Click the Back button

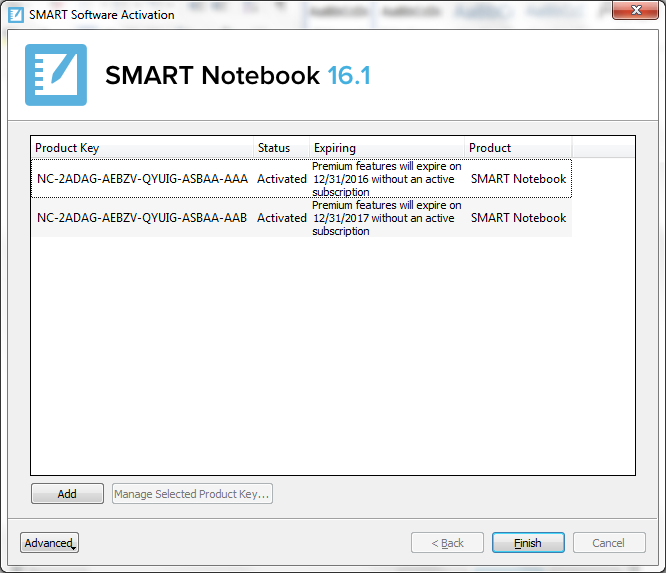click(x=447, y=543)
